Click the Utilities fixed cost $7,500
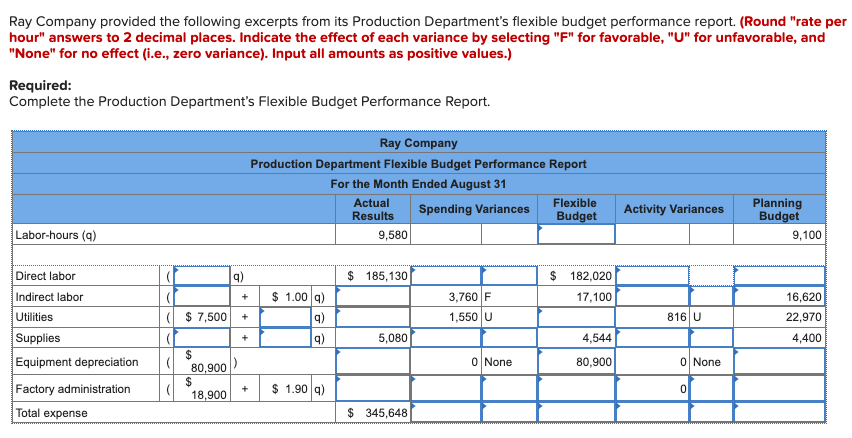The image size is (852, 438). coord(206,317)
